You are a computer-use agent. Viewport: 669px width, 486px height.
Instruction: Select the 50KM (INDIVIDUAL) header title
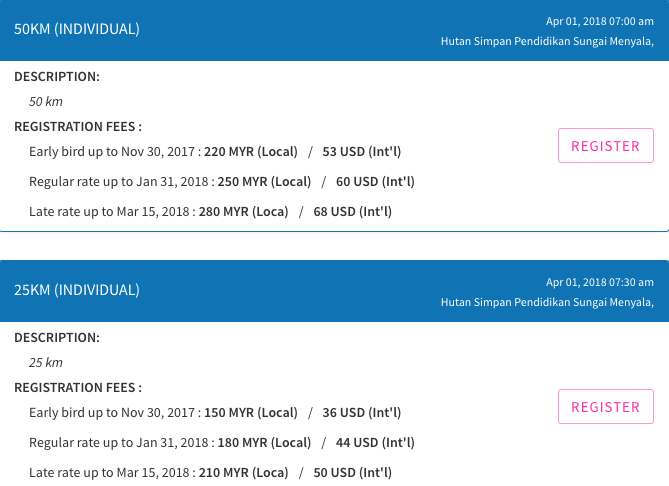(x=77, y=29)
